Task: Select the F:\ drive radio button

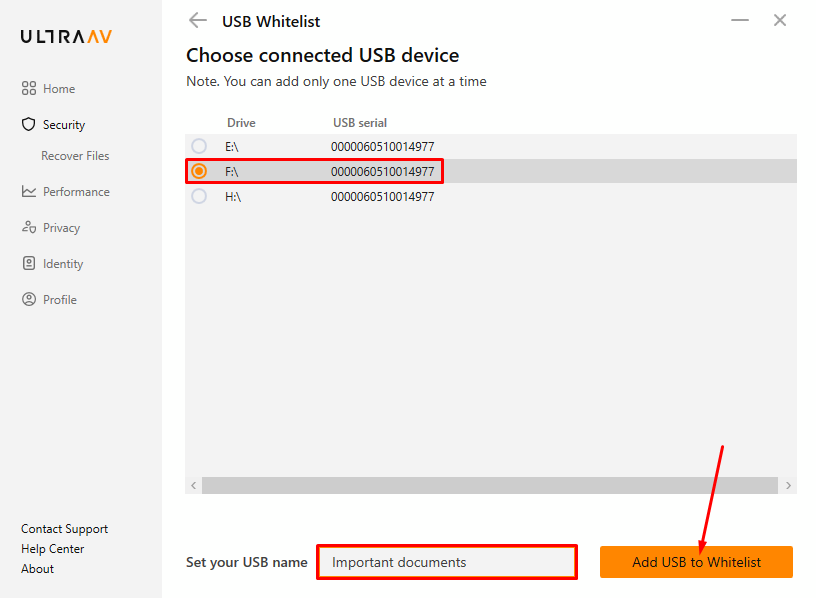Action: click(199, 171)
